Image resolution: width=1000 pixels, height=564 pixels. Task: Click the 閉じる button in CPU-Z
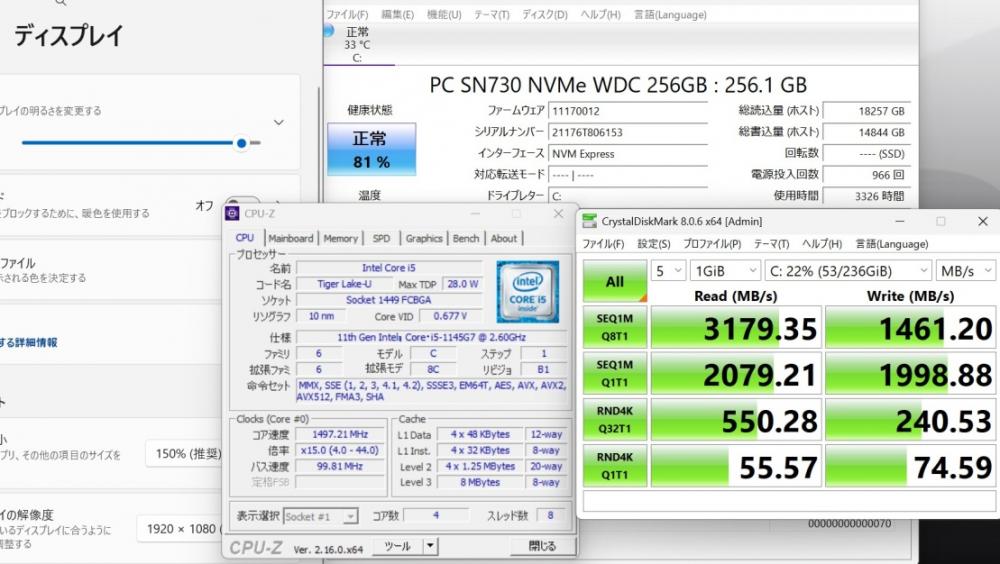pyautogui.click(x=542, y=546)
